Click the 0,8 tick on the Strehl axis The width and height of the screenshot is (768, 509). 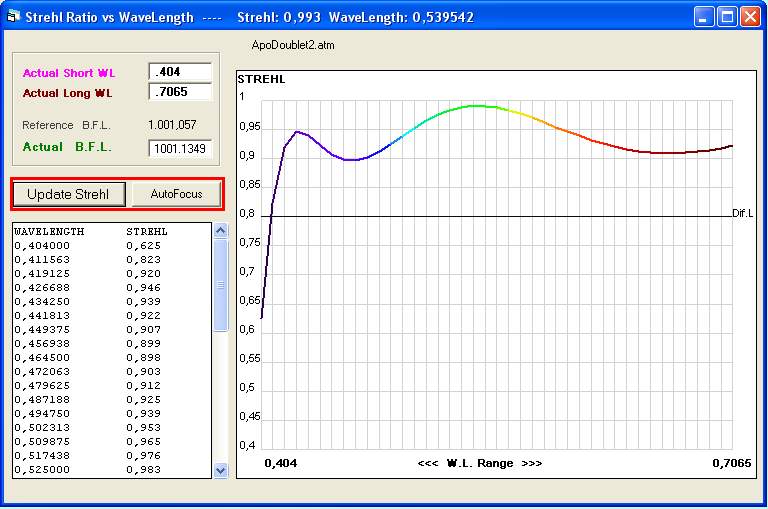(247, 214)
